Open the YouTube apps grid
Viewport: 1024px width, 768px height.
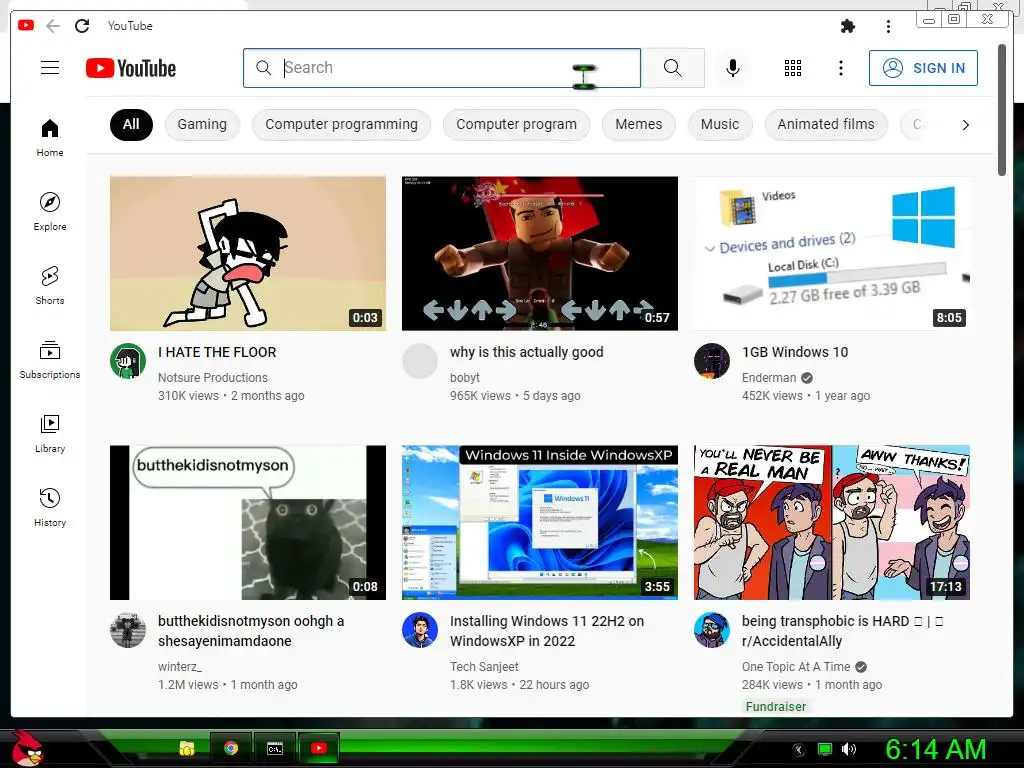793,68
